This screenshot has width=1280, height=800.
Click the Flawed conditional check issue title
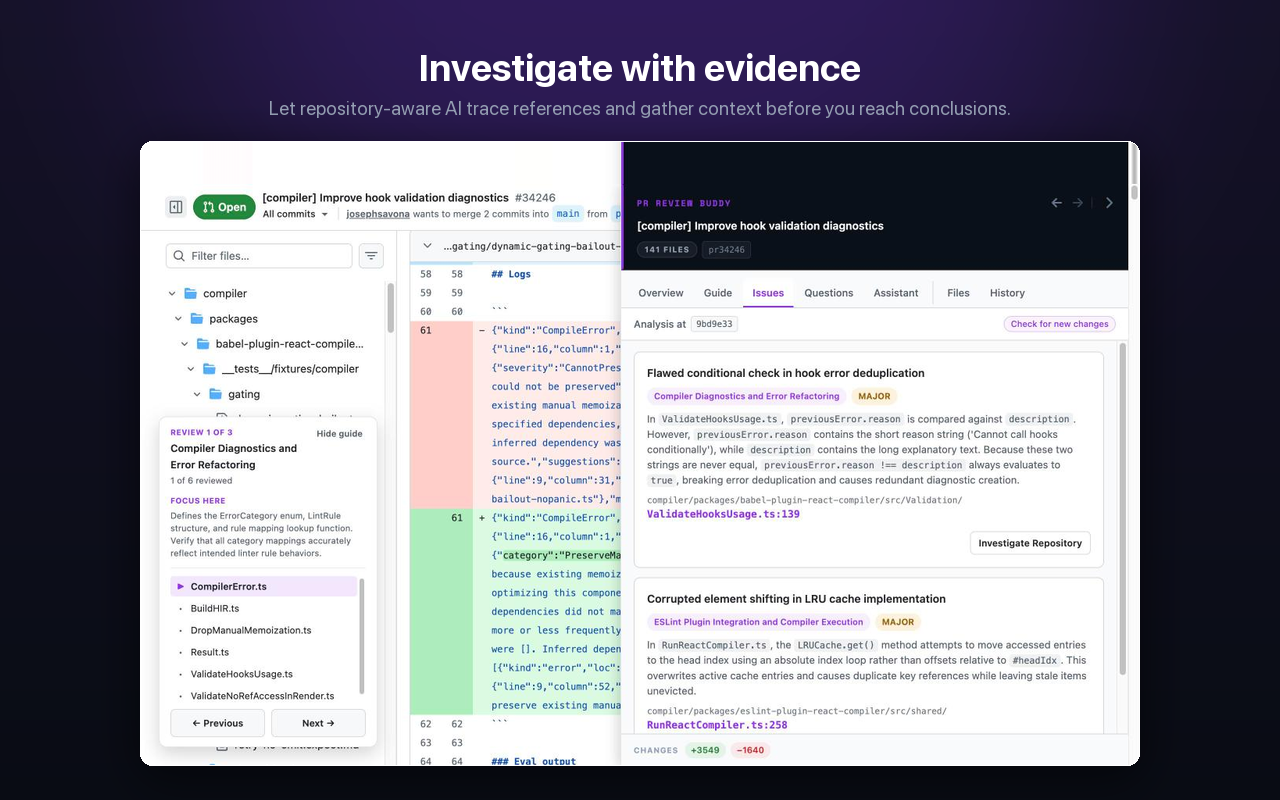pyautogui.click(x=786, y=373)
